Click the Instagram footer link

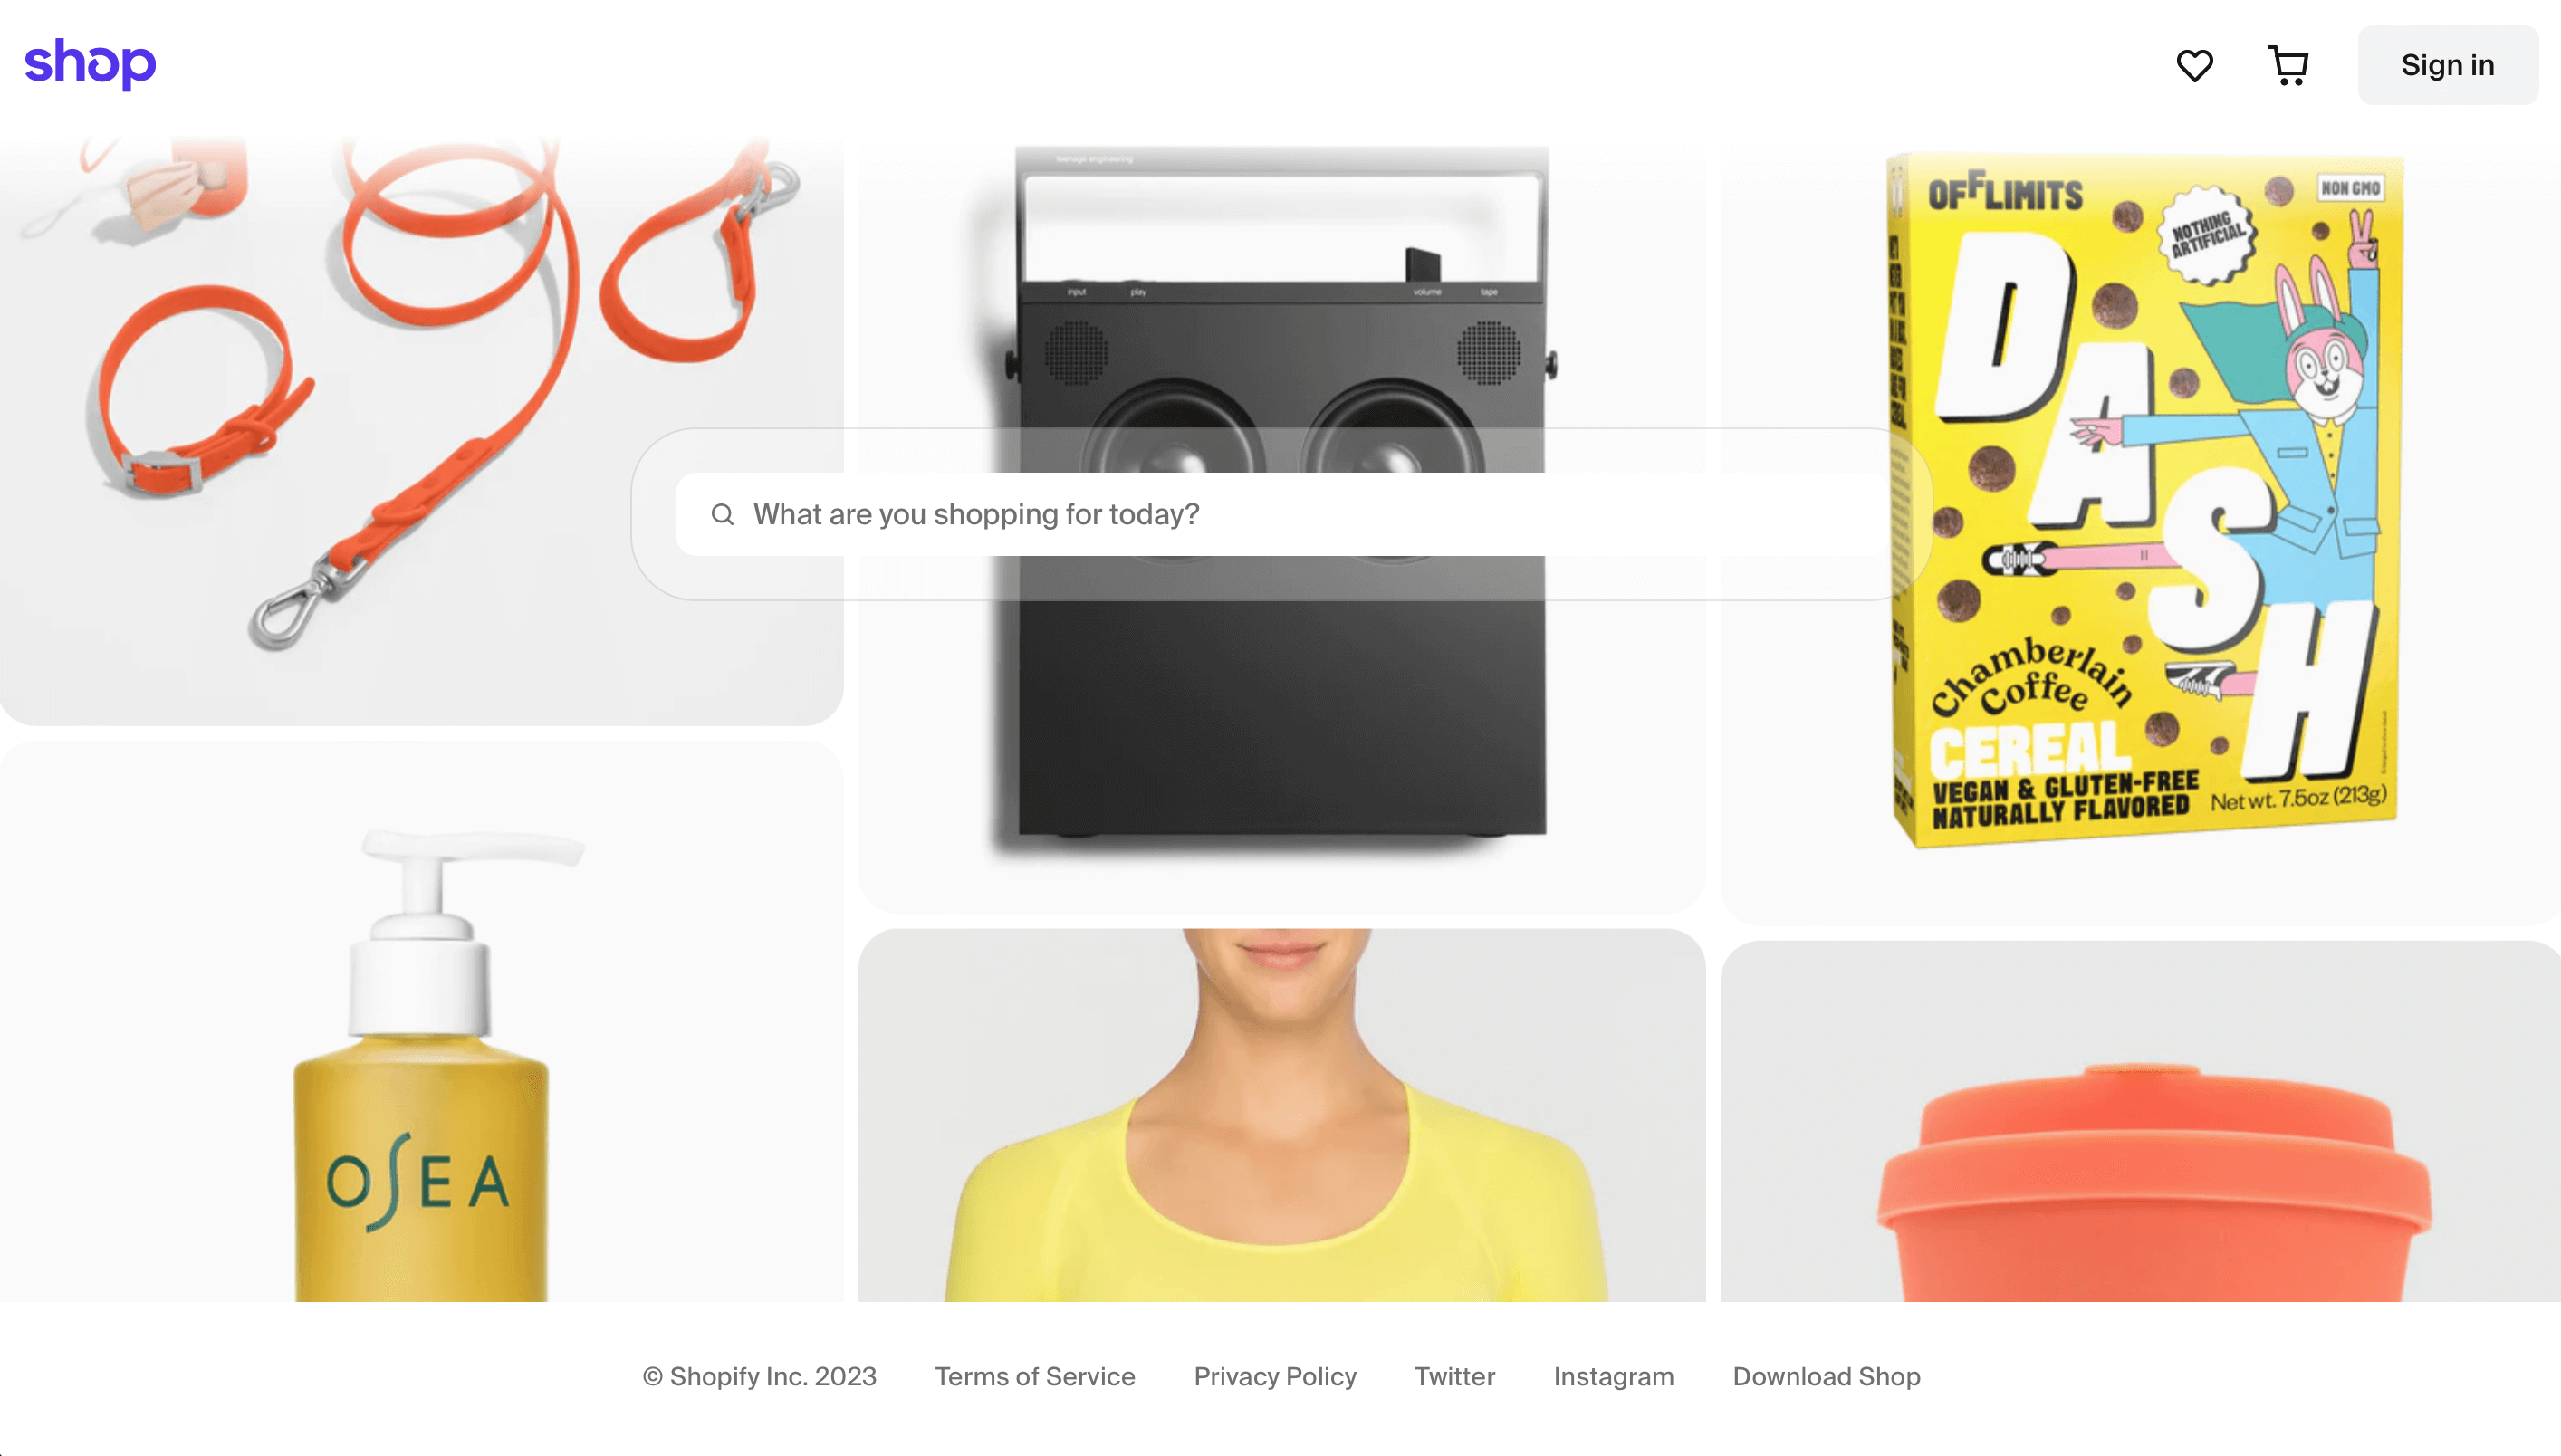point(1613,1375)
